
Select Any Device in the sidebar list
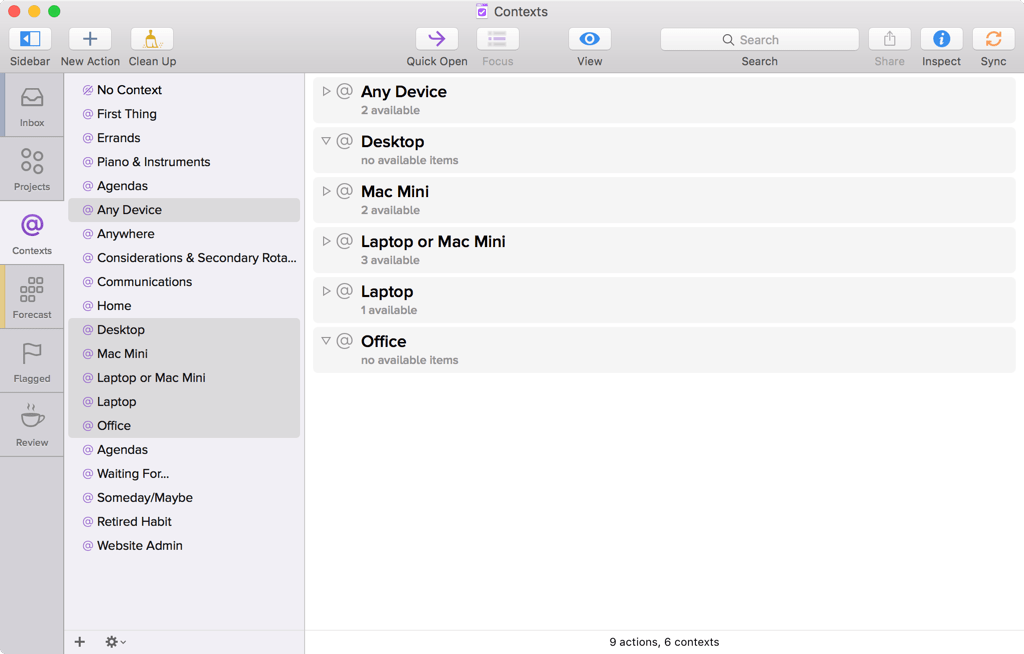click(x=184, y=210)
